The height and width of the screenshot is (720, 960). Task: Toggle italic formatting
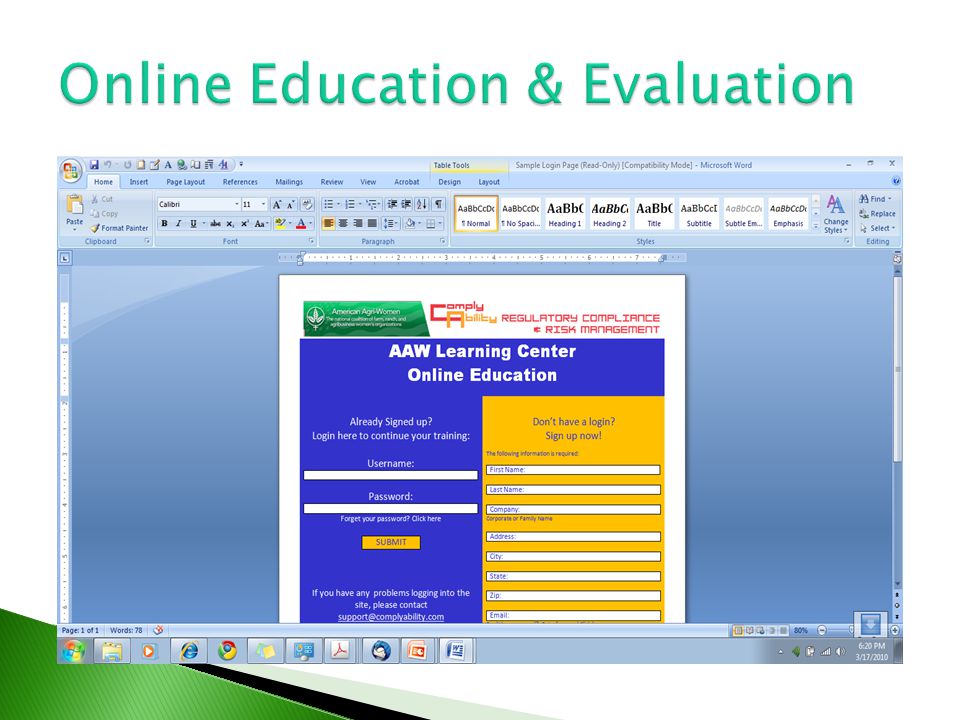[179, 224]
